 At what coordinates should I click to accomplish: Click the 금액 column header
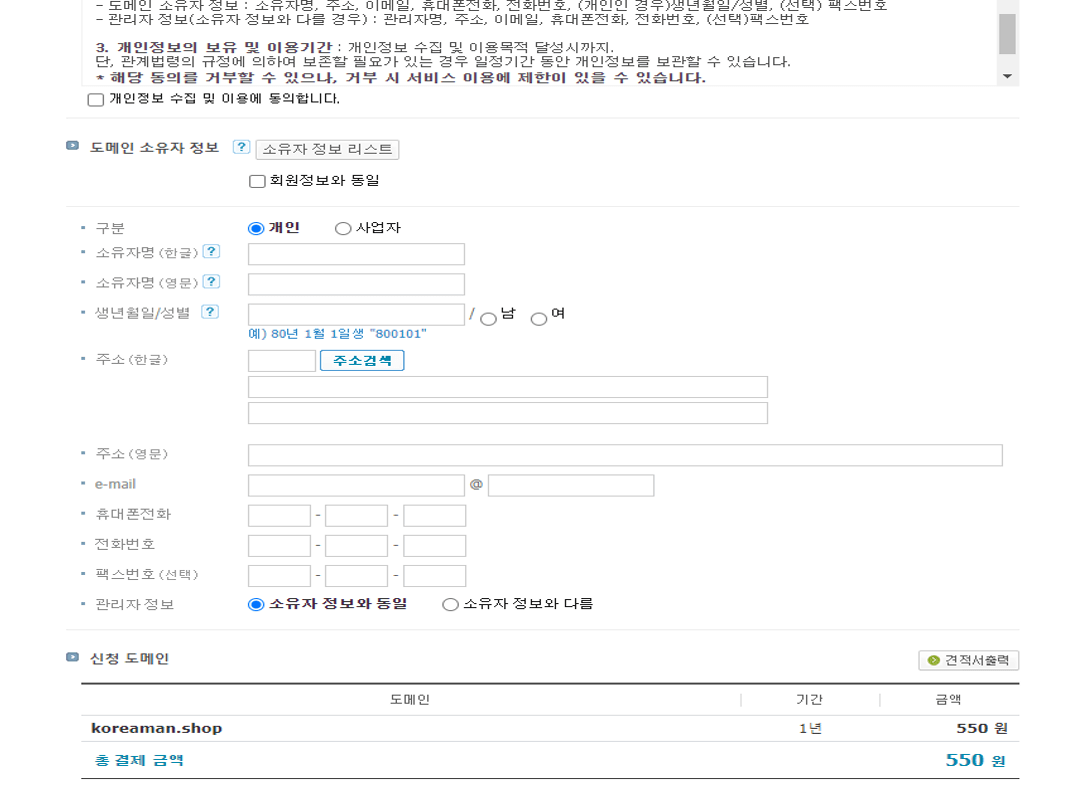948,699
